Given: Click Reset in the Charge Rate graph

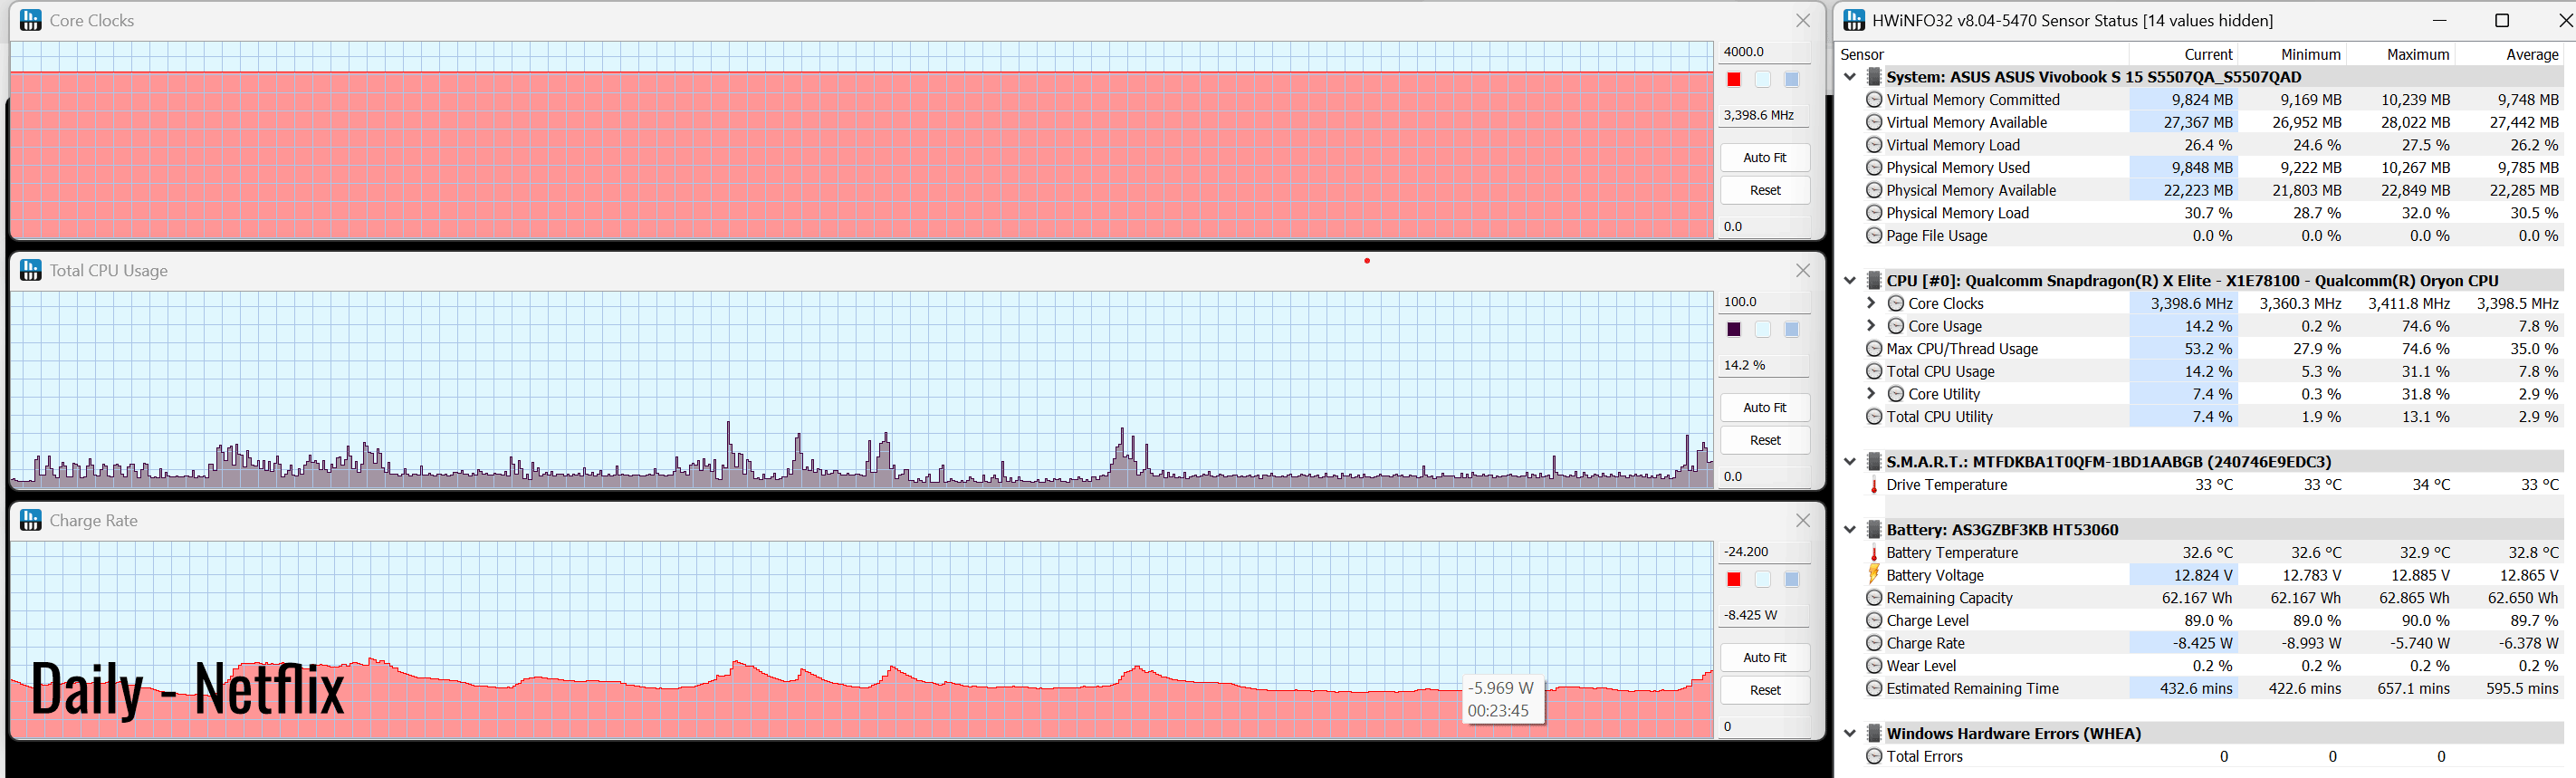Looking at the screenshot, I should click(1765, 691).
